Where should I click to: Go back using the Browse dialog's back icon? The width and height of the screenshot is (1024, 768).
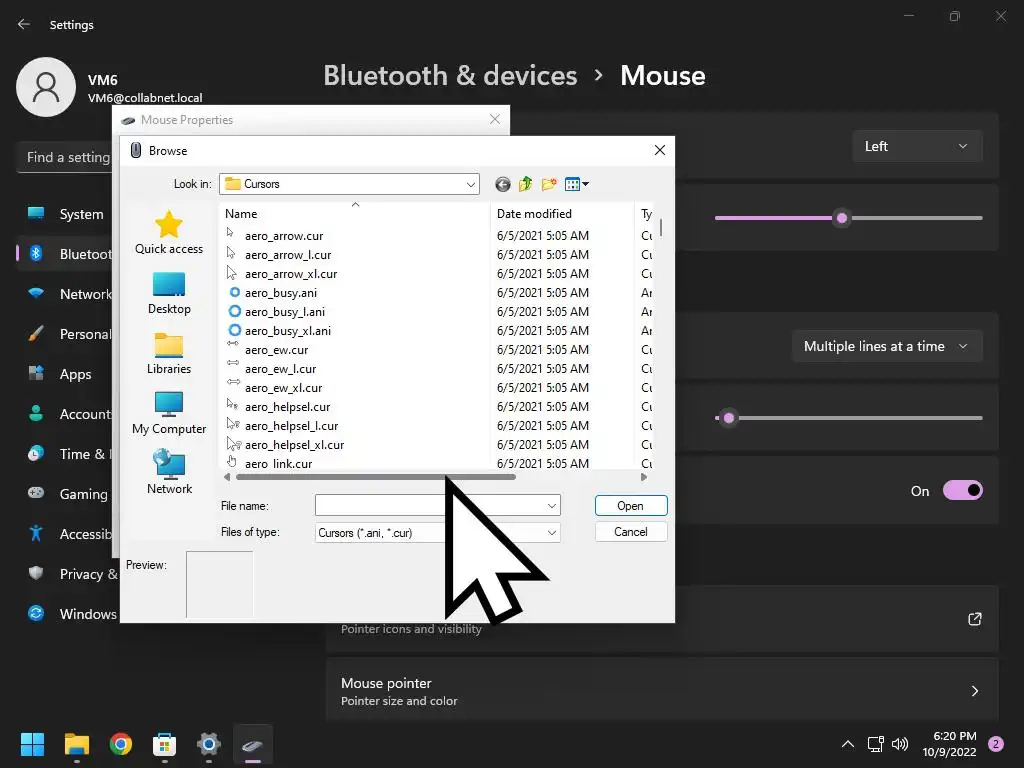point(502,184)
